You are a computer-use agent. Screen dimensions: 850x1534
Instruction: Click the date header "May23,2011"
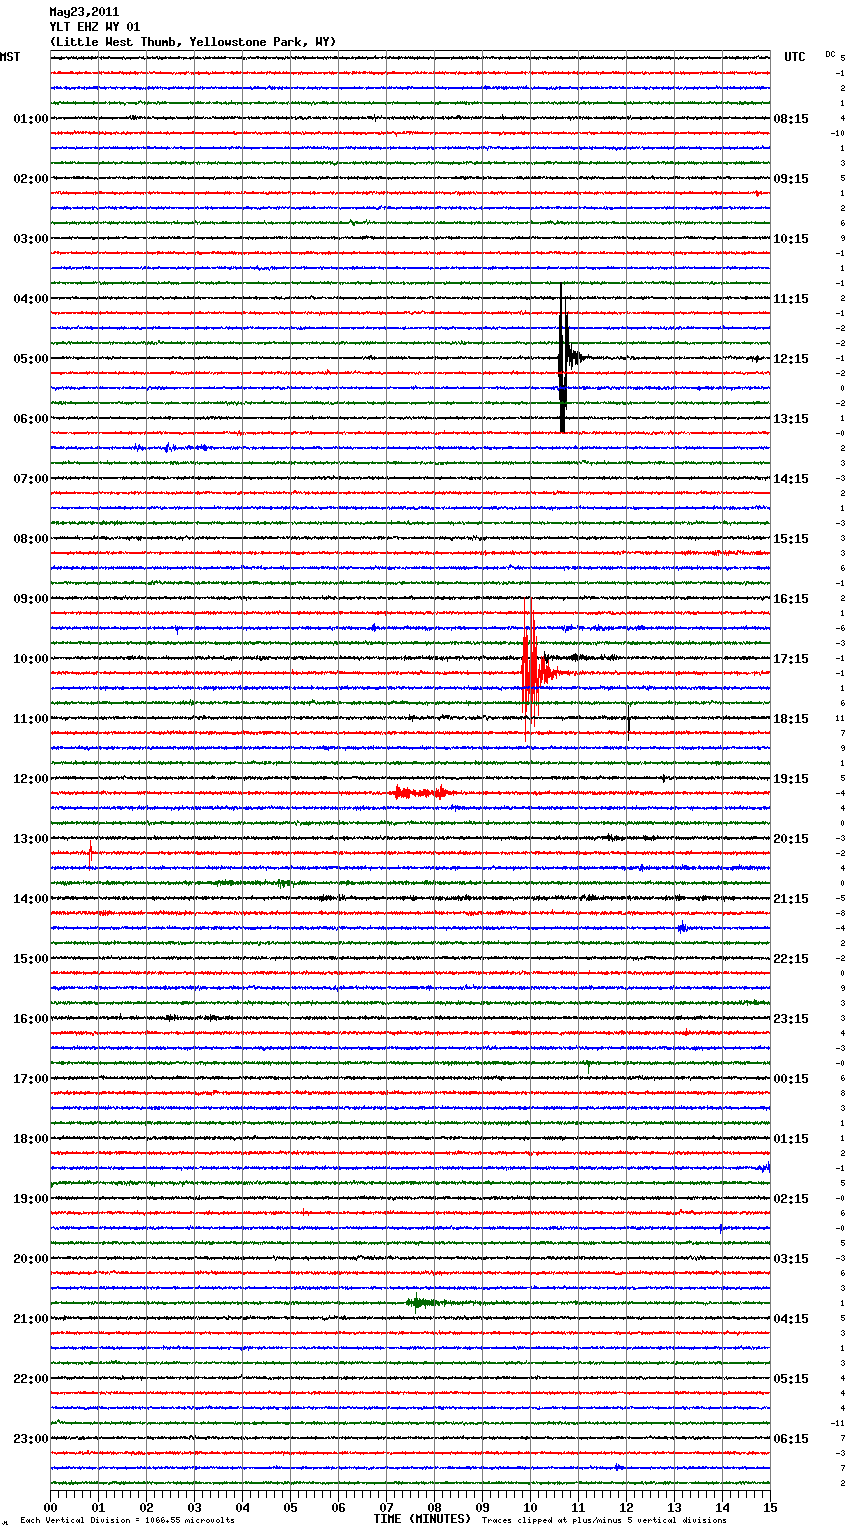tap(83, 12)
